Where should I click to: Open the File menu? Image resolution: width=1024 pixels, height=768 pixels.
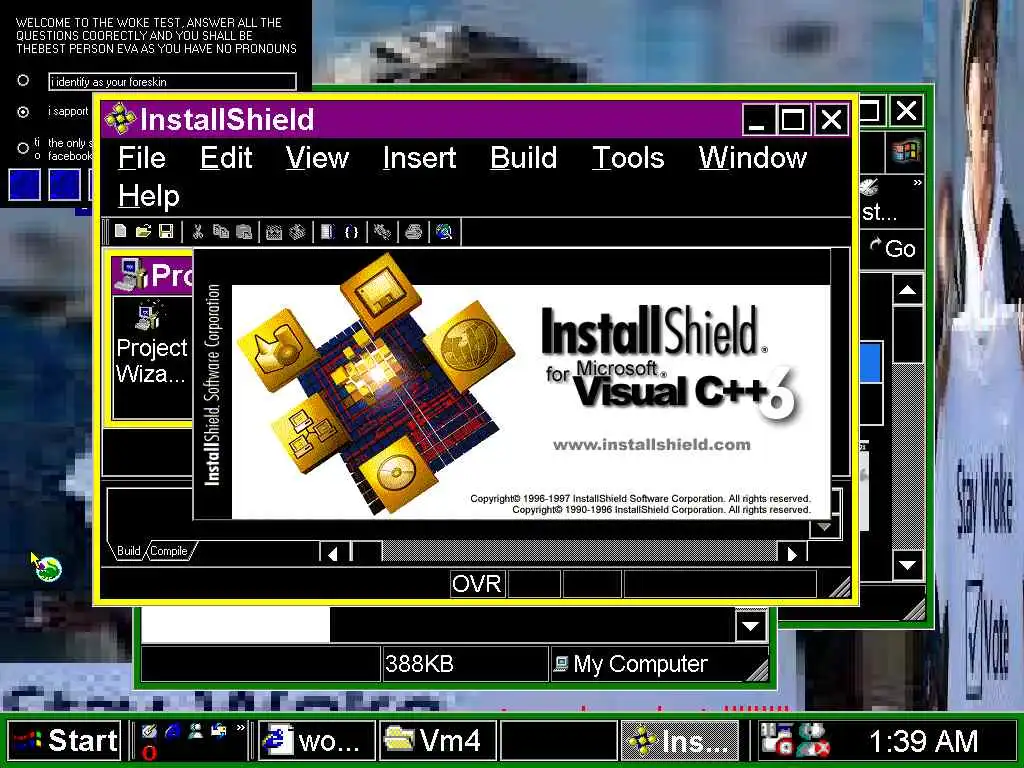(142, 158)
